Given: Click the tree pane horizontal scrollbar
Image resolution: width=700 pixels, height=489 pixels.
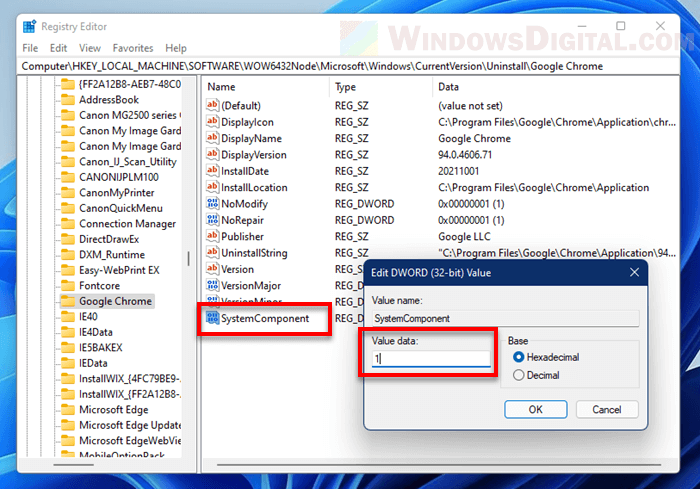Looking at the screenshot, I should point(74,465).
